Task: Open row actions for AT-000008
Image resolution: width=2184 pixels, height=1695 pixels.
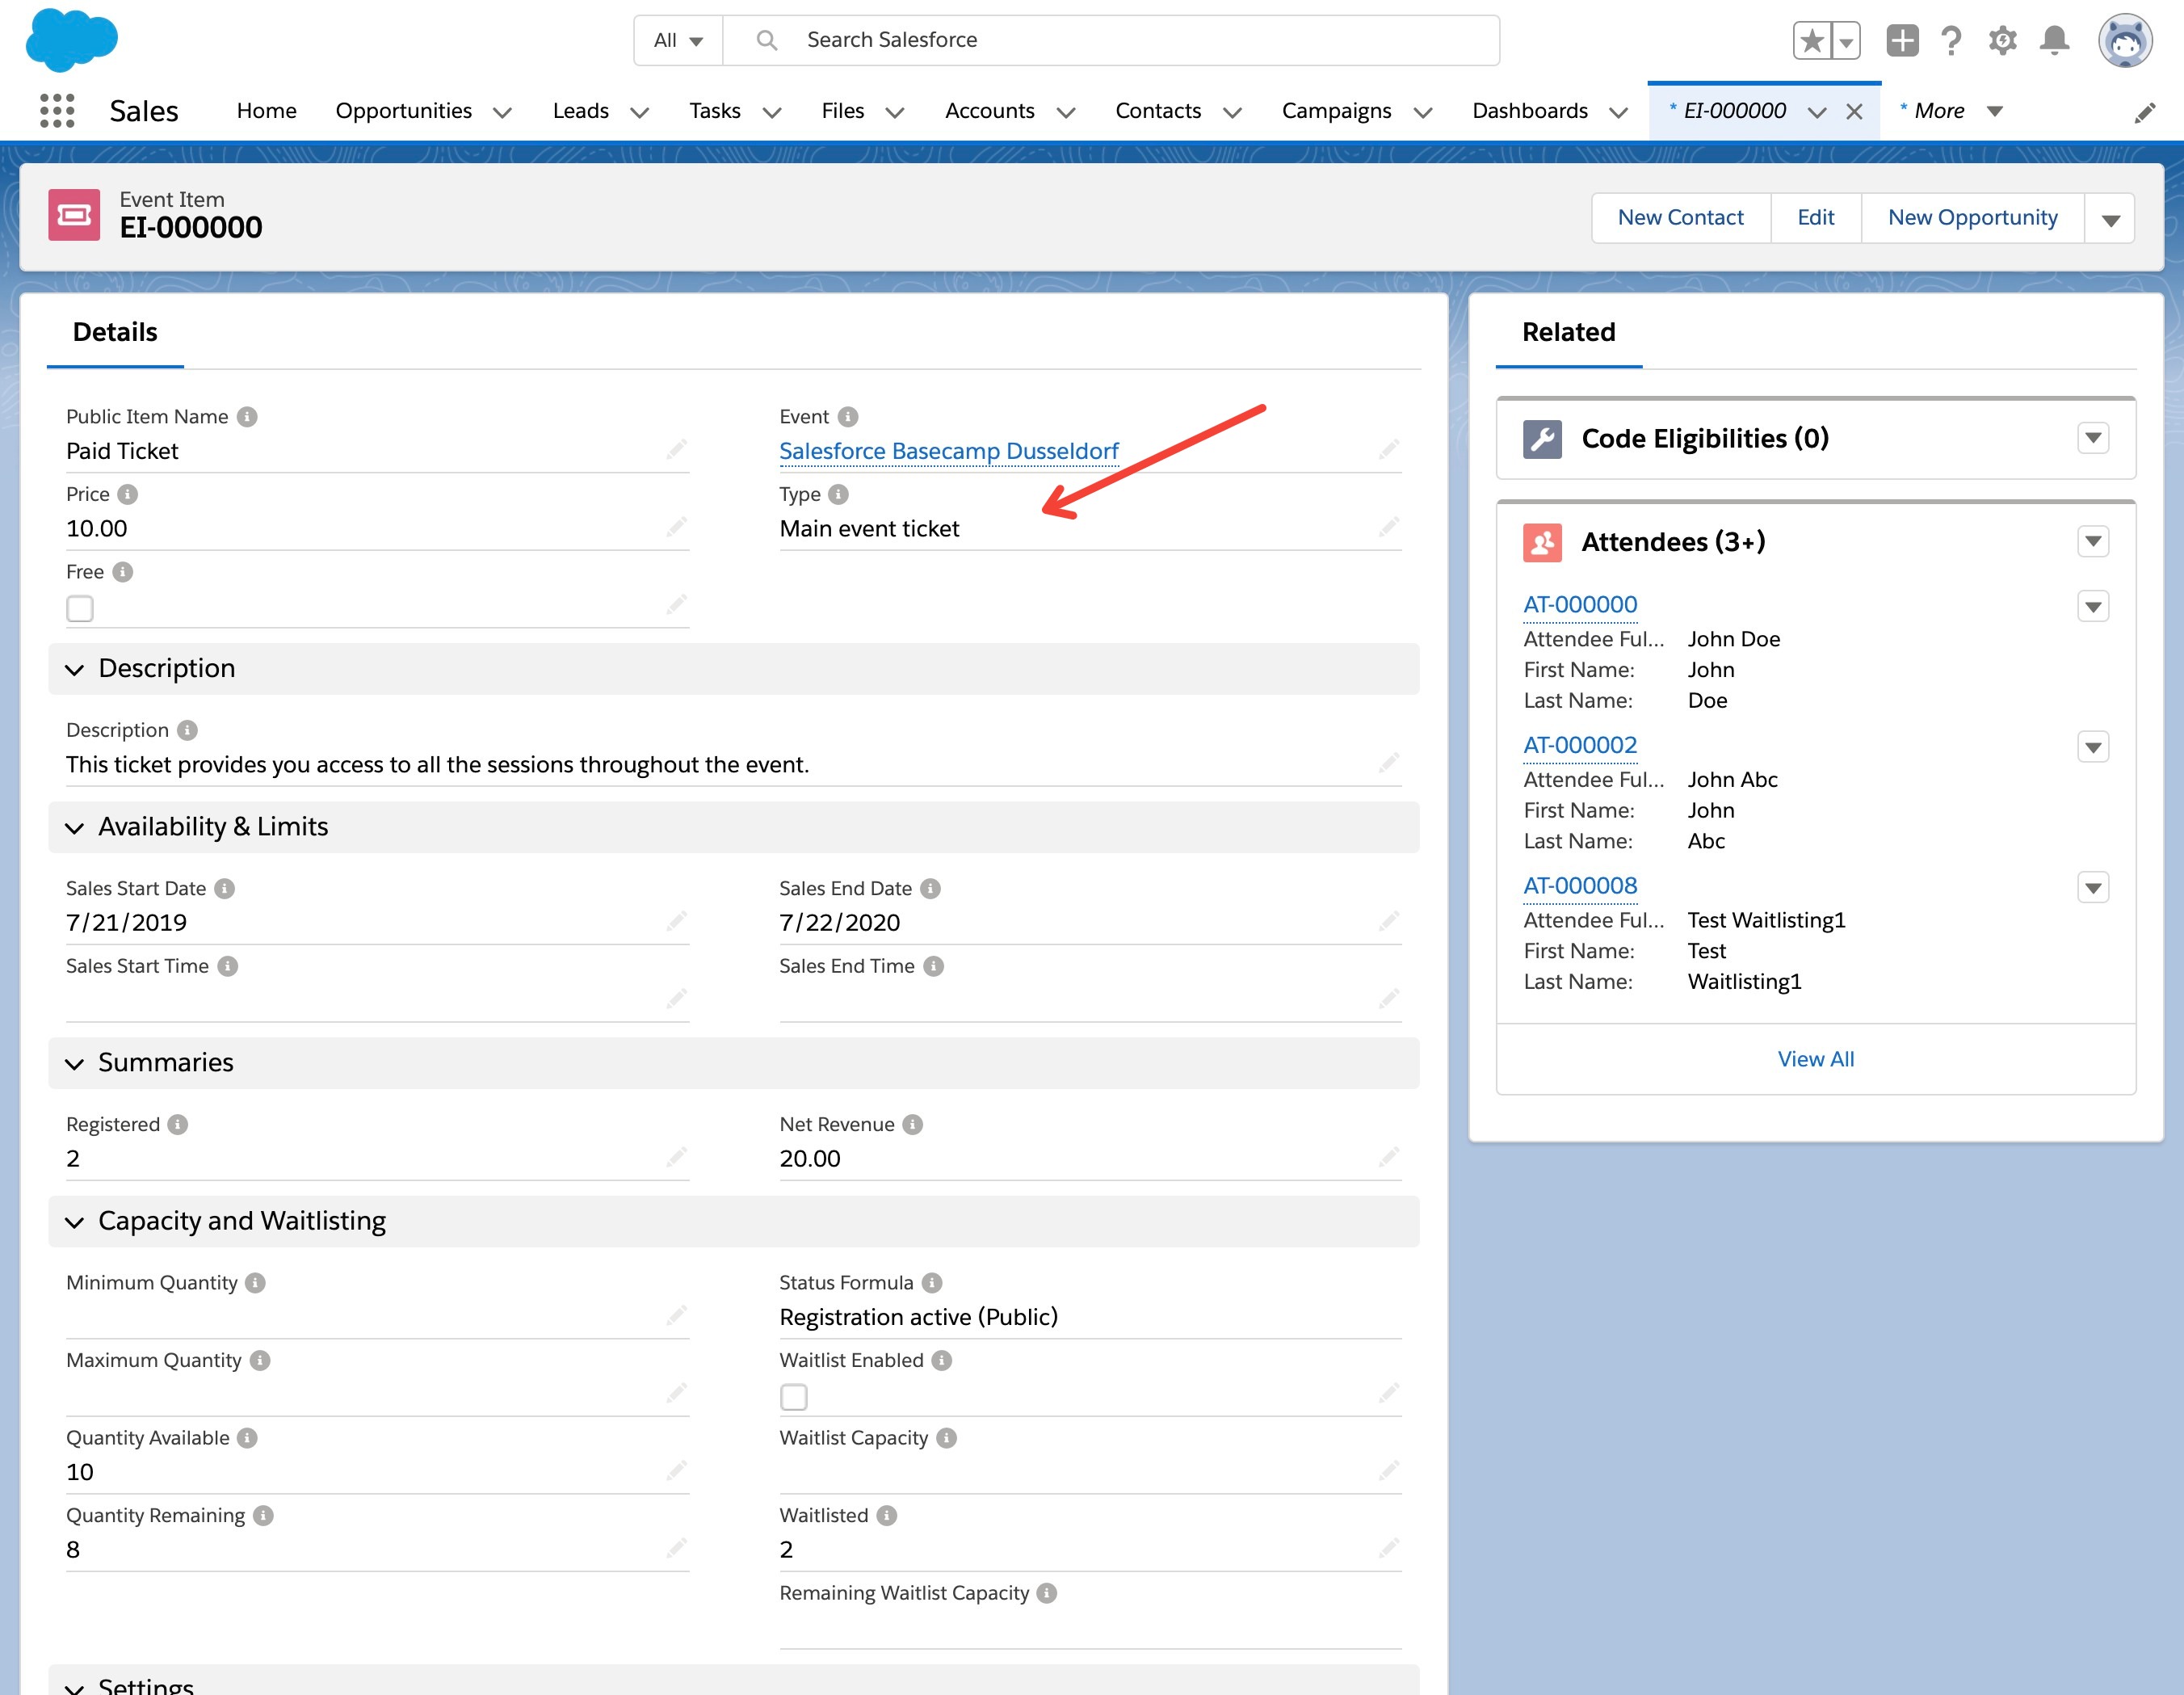Action: coord(2093,888)
